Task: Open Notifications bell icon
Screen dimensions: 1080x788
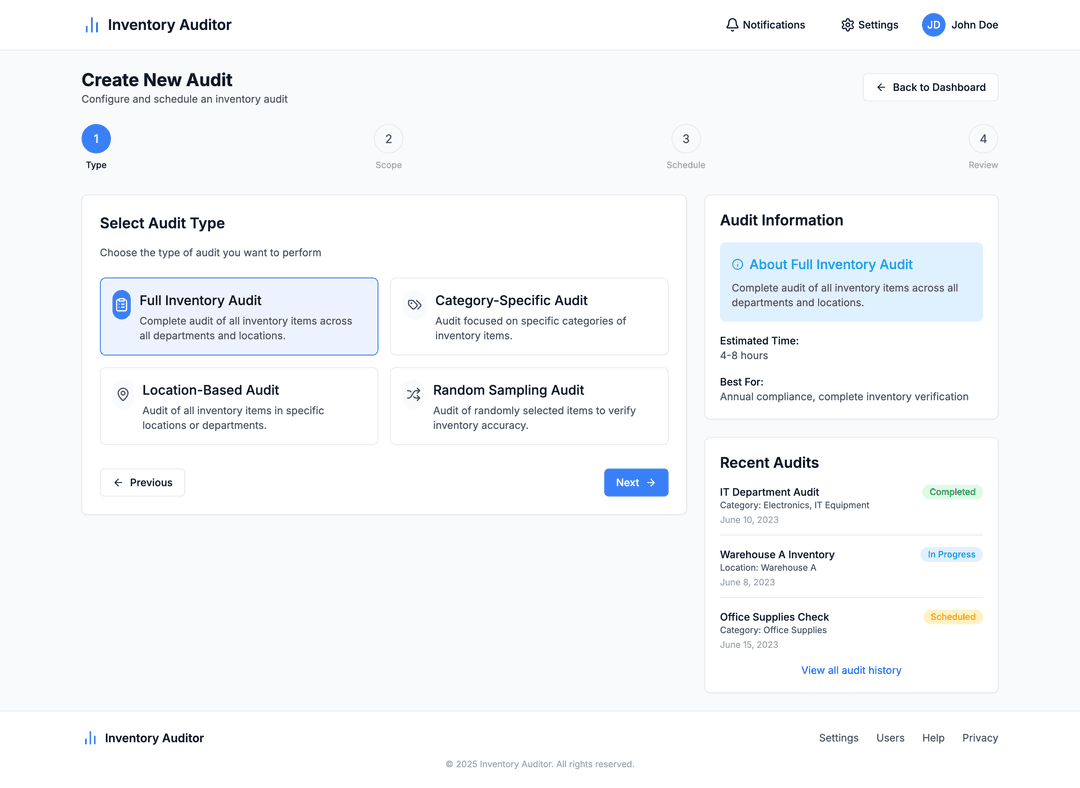Action: tap(732, 25)
